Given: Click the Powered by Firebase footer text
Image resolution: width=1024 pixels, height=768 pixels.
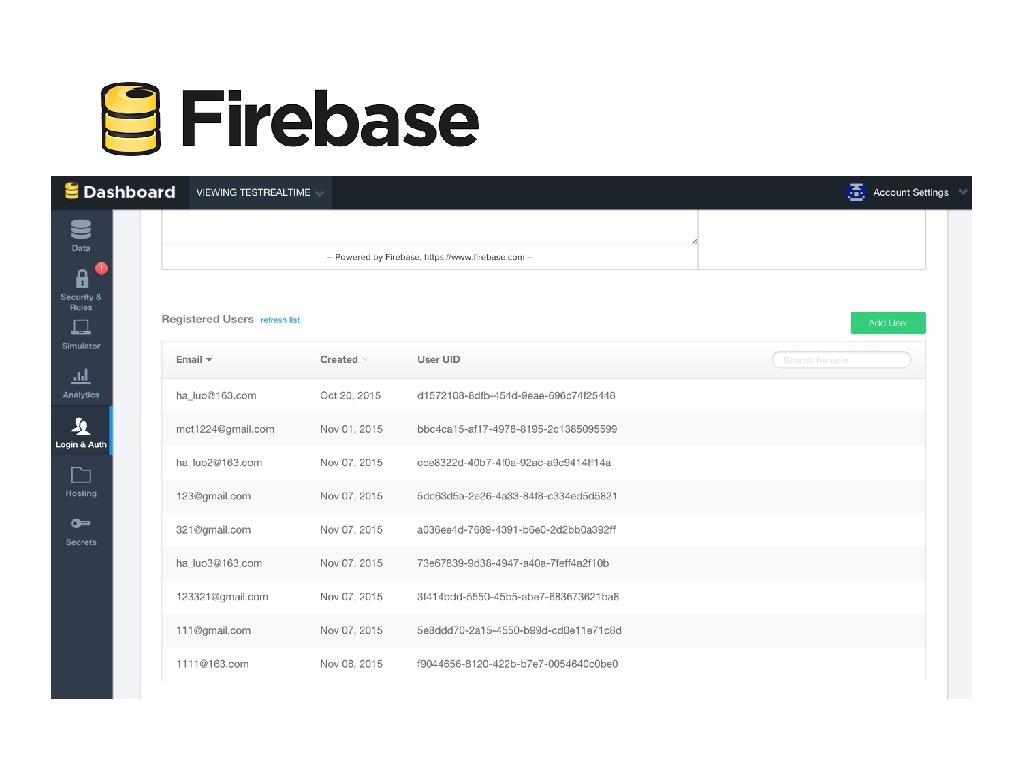Looking at the screenshot, I should pyautogui.click(x=430, y=257).
